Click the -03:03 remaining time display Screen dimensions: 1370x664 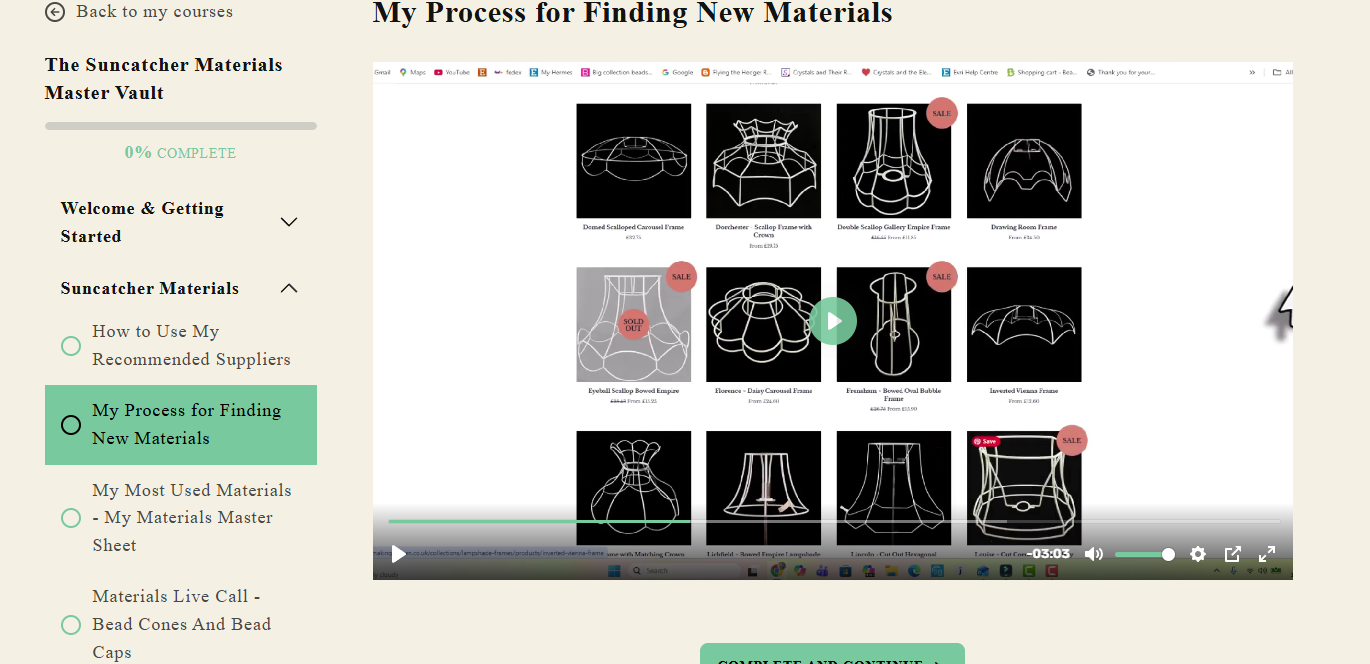coord(1048,554)
